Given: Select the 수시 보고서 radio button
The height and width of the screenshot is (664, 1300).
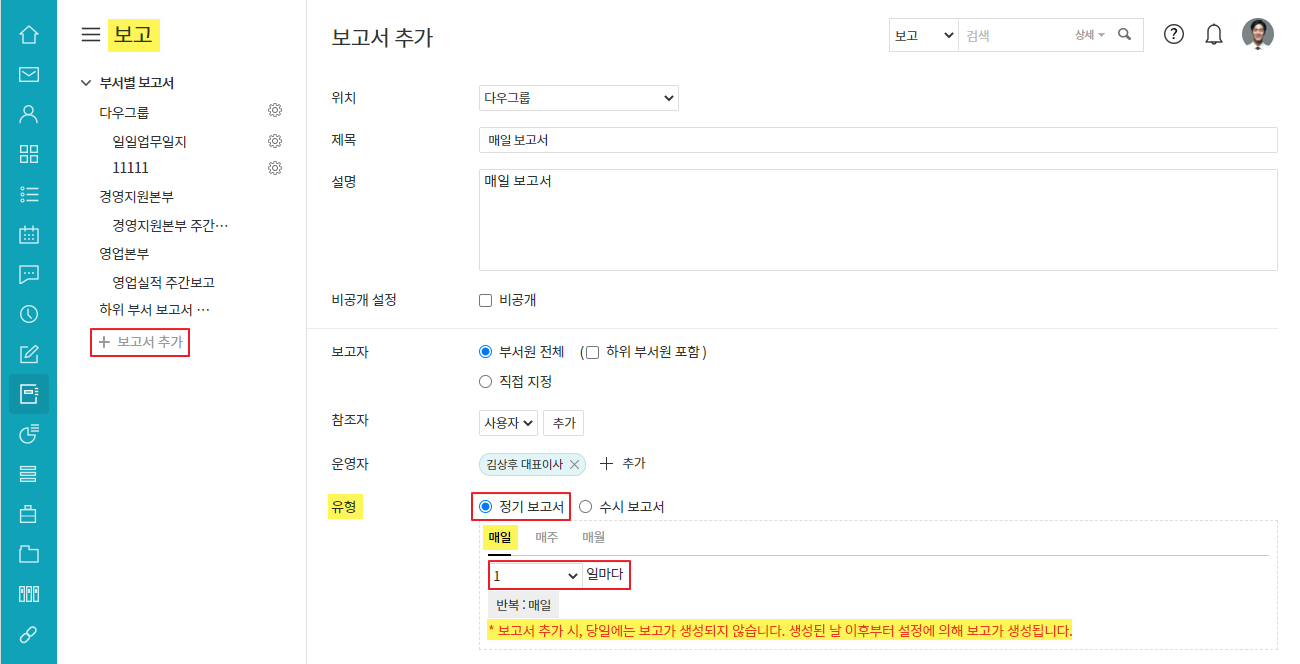Looking at the screenshot, I should point(586,507).
